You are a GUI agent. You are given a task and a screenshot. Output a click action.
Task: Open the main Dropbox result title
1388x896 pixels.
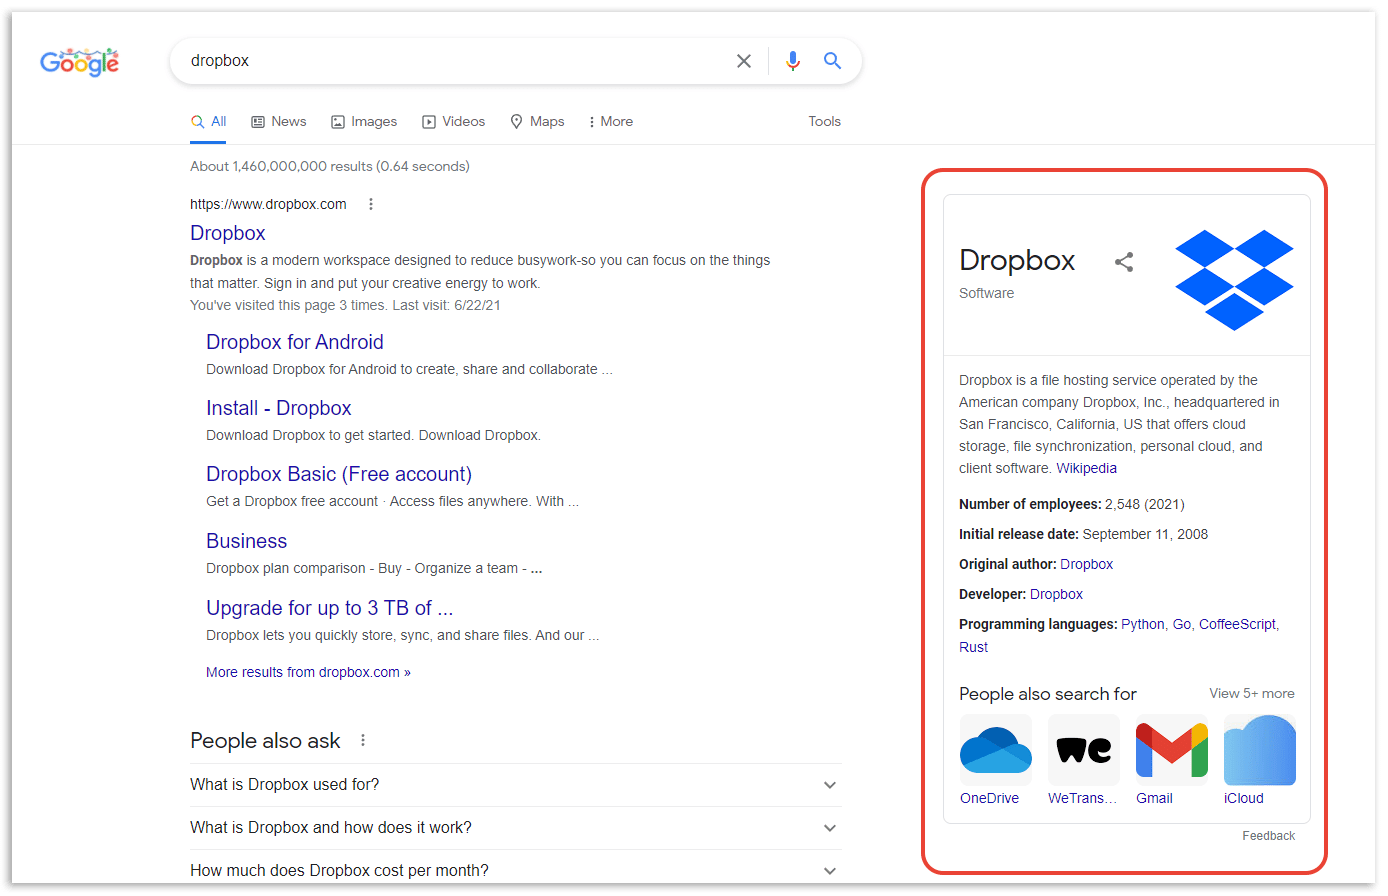click(228, 233)
